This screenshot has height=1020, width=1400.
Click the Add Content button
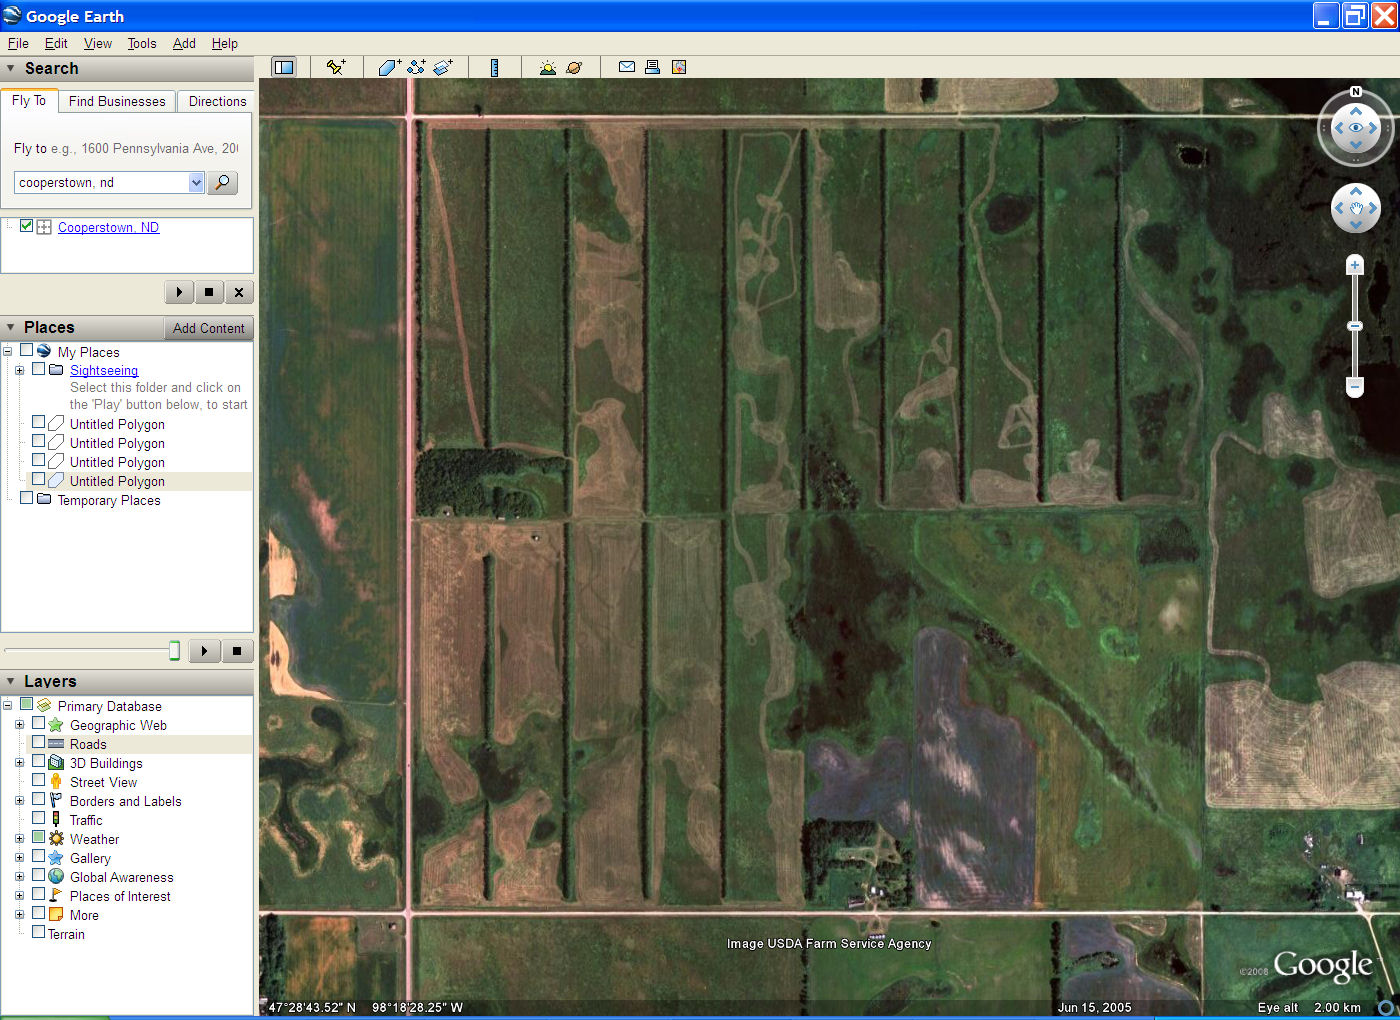click(208, 328)
